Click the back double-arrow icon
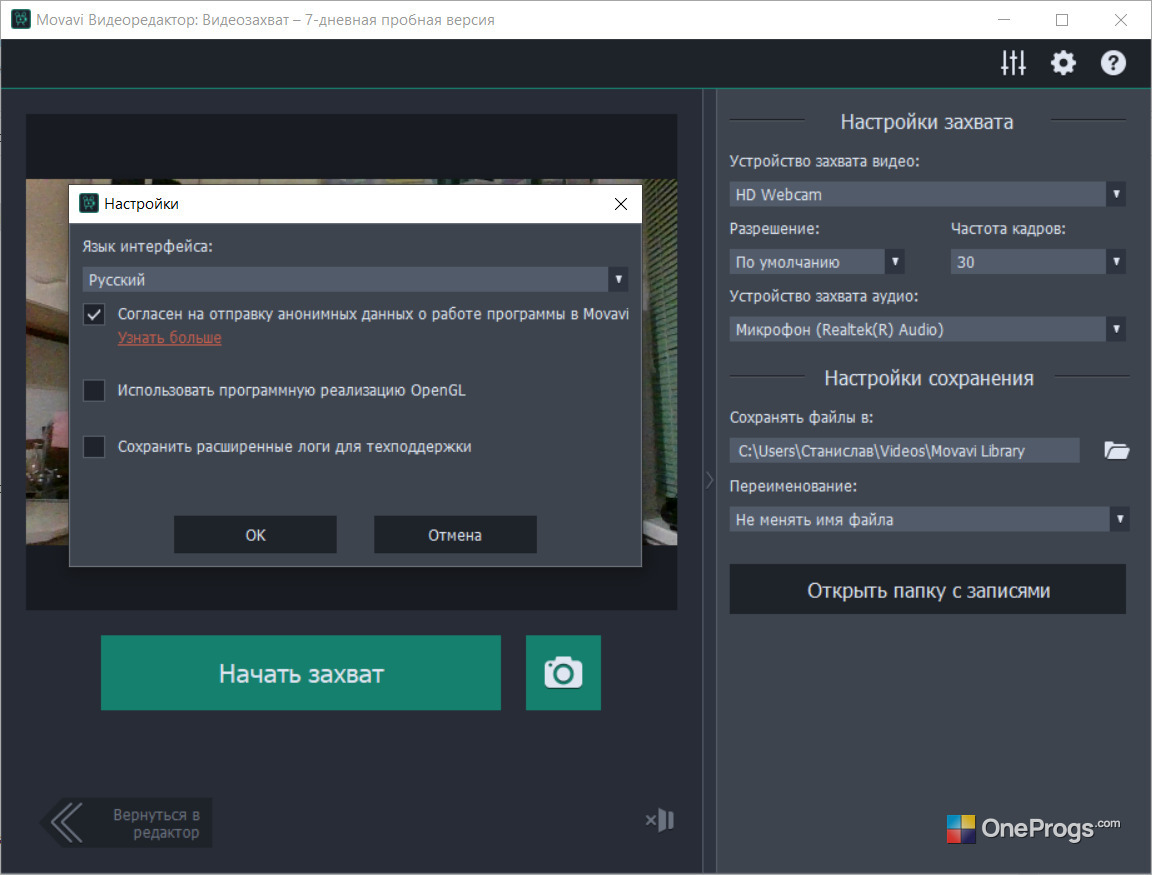1152x875 pixels. point(67,822)
